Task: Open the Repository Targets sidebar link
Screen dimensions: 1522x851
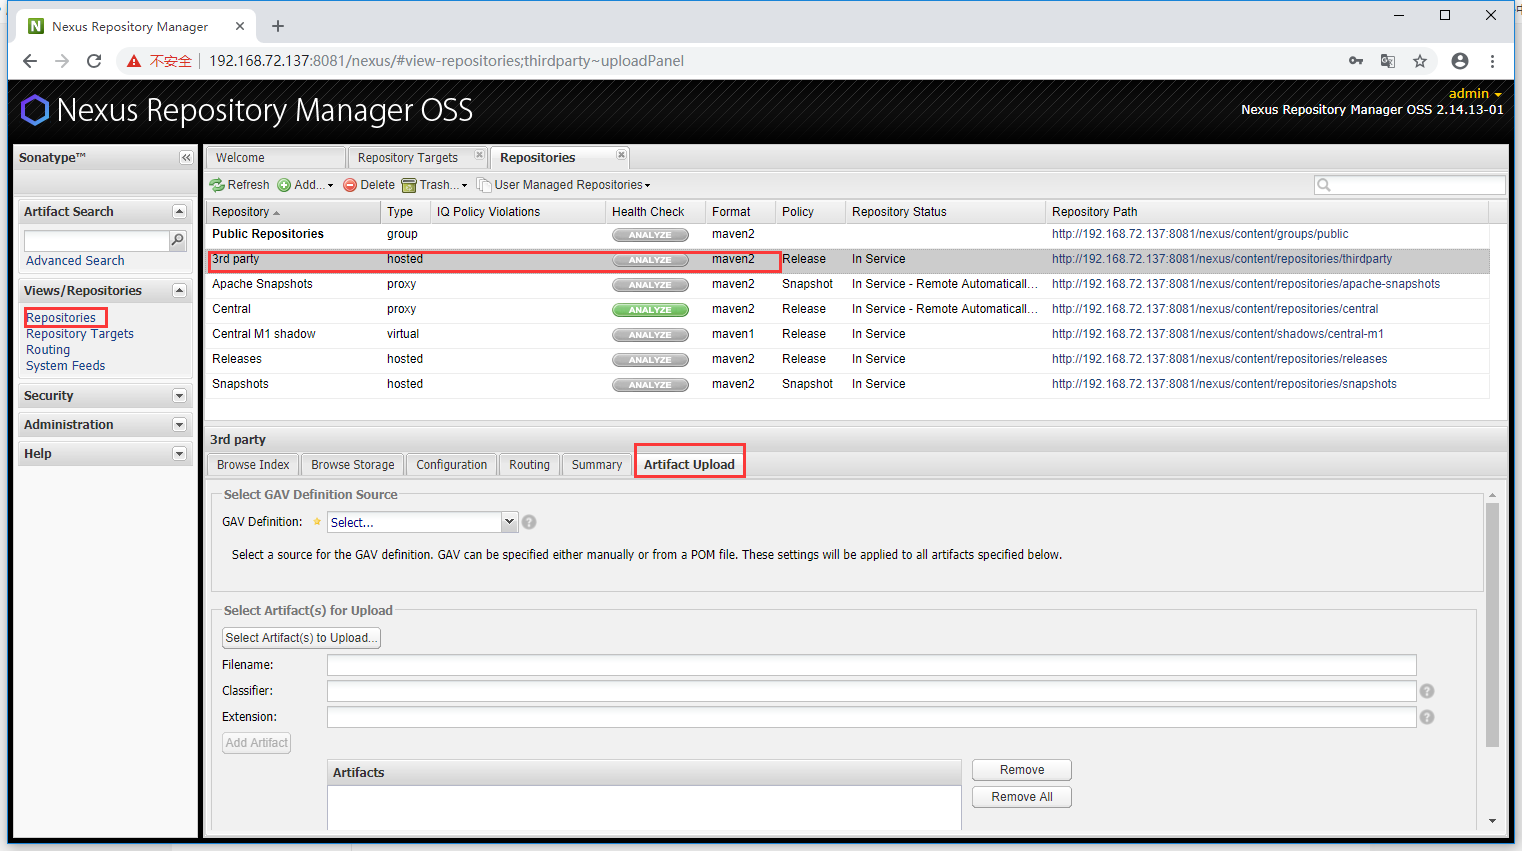Action: point(80,334)
